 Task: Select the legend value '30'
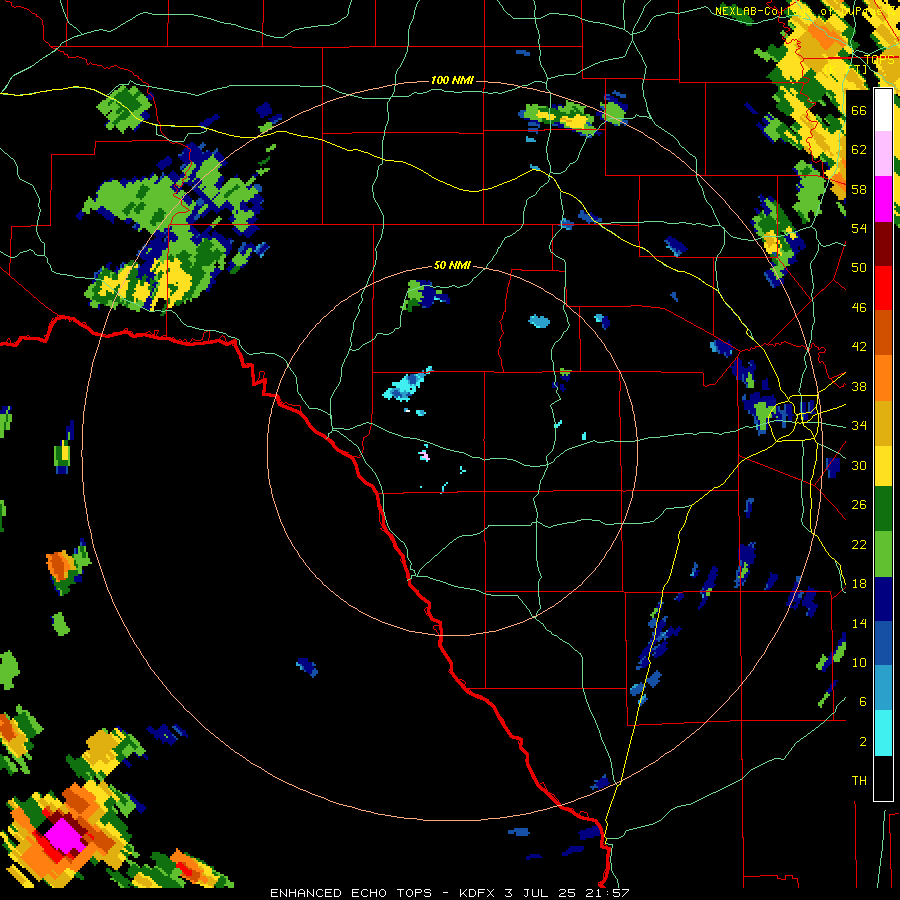(859, 465)
